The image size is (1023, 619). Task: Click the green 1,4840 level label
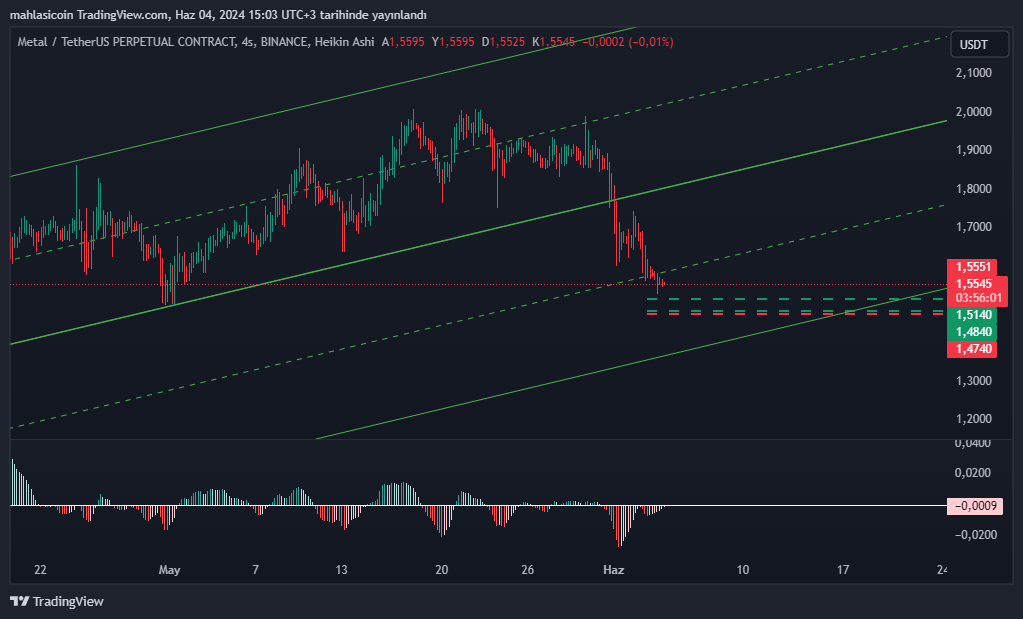click(x=972, y=332)
